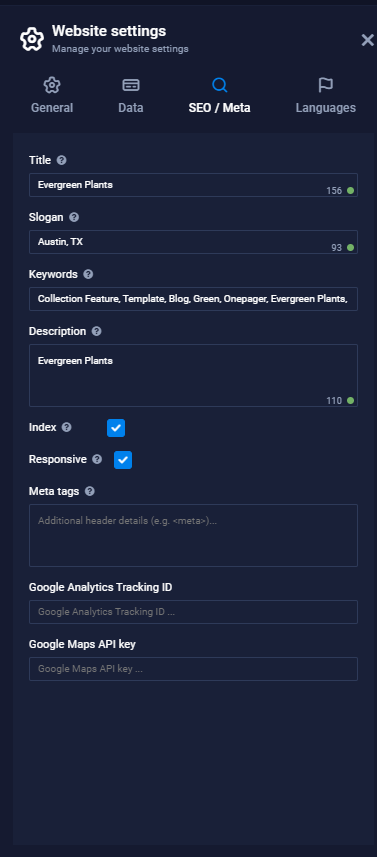Click the help icon beside Description

point(97,331)
